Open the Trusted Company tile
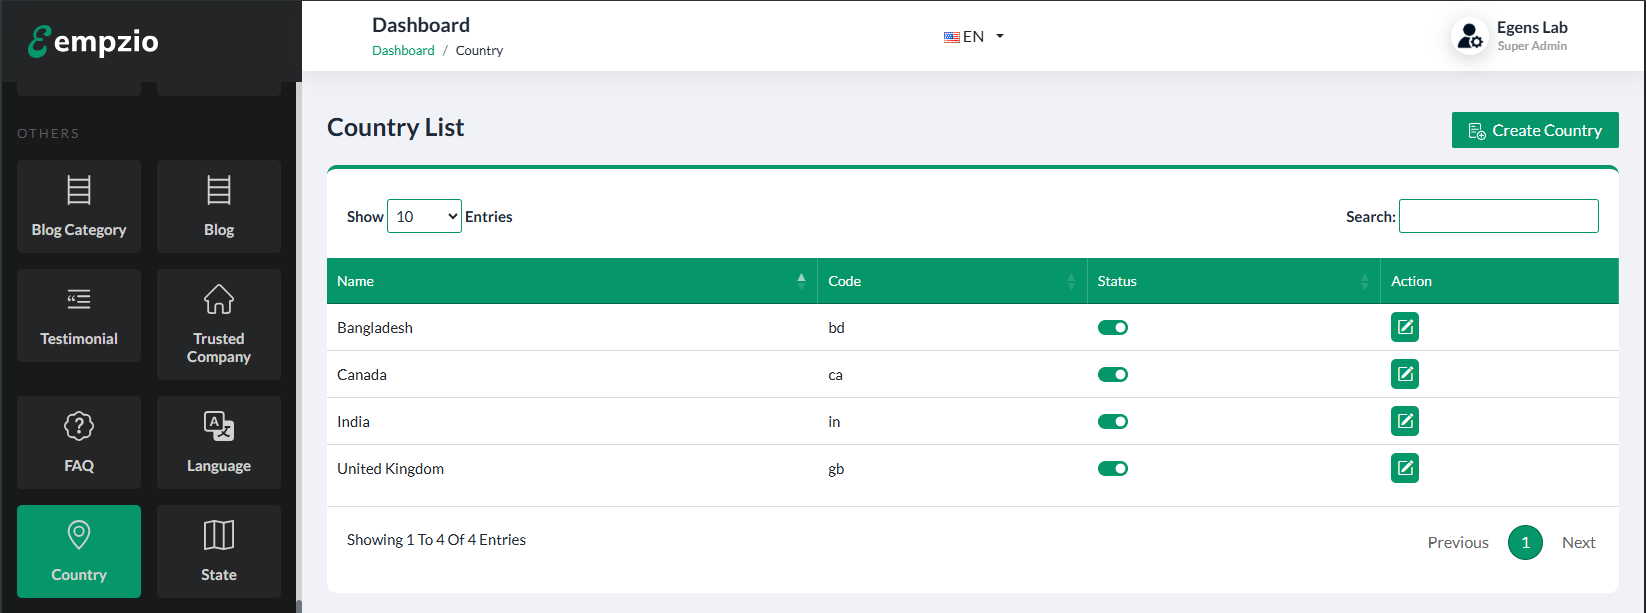The height and width of the screenshot is (613, 1646). (x=219, y=324)
